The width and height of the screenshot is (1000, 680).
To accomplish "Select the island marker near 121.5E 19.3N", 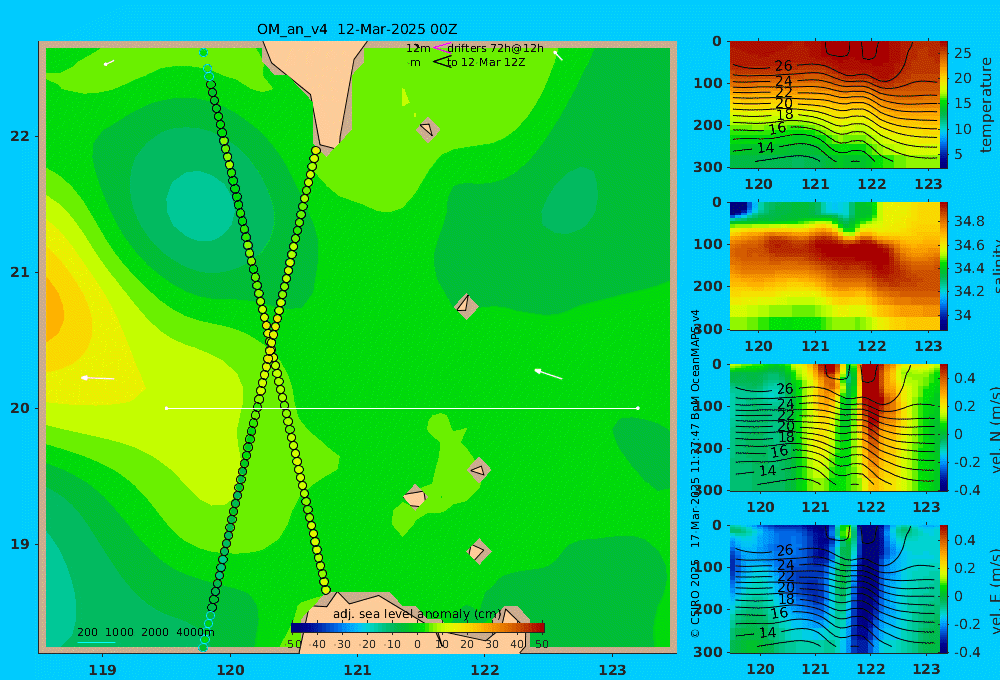I will 415,496.
